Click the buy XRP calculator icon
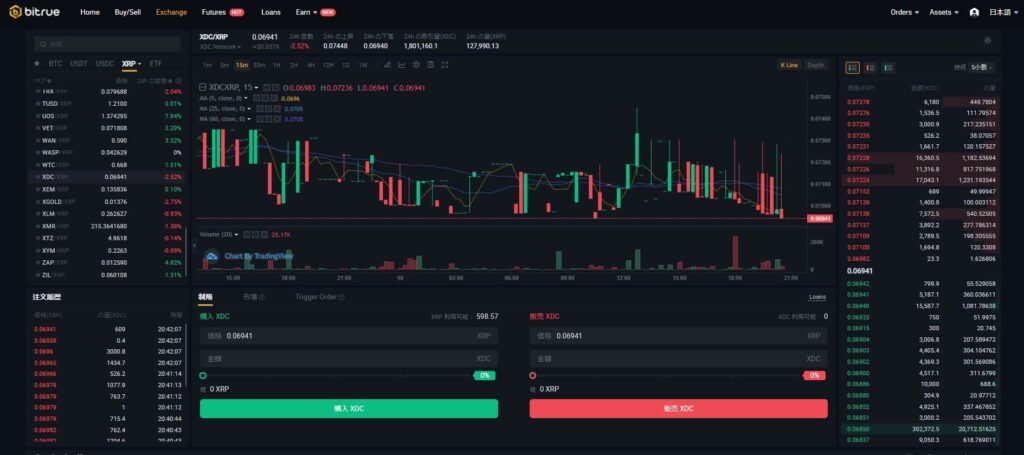1024x455 pixels. tap(203, 389)
